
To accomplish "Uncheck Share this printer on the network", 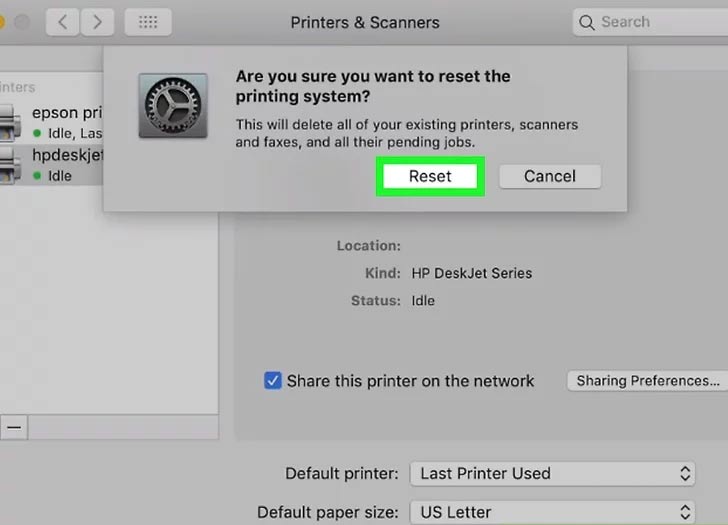I will (x=272, y=381).
